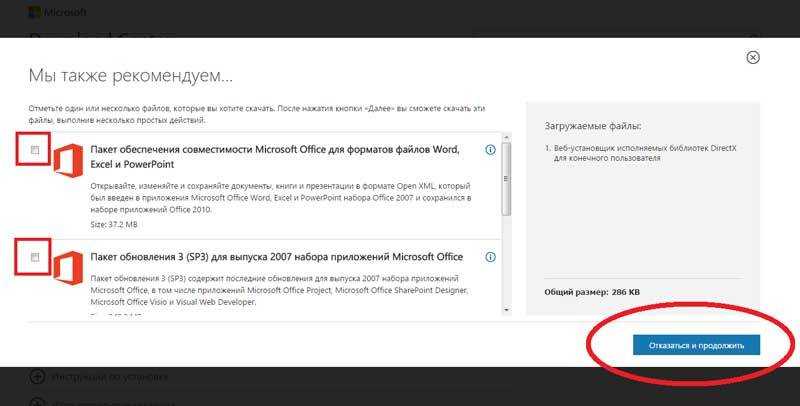Click 'Общий размер: 286 KB' text

click(x=592, y=292)
